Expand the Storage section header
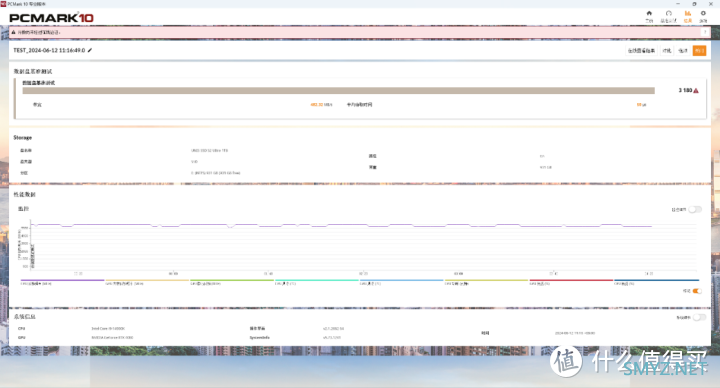The image size is (720, 388). tap(22, 138)
